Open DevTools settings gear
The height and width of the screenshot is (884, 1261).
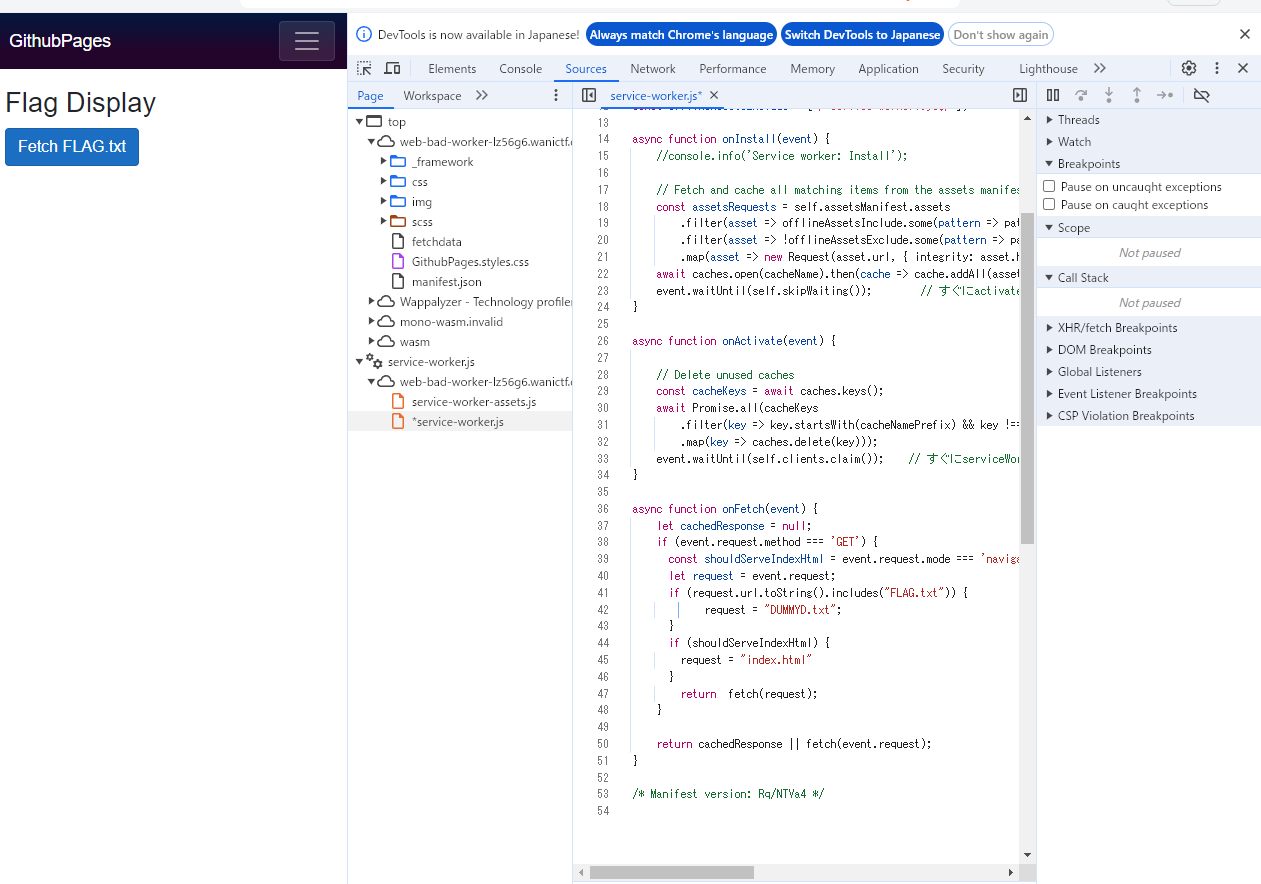click(1188, 69)
